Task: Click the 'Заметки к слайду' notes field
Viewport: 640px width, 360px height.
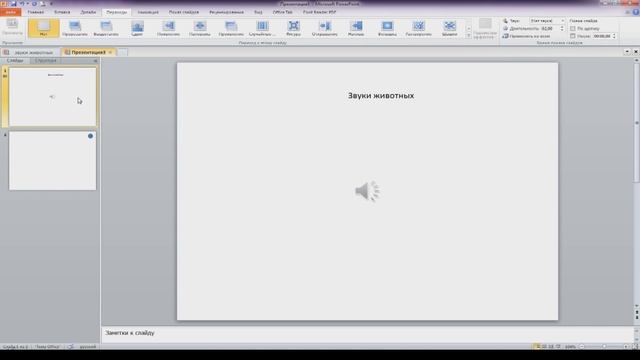Action: [x=367, y=333]
